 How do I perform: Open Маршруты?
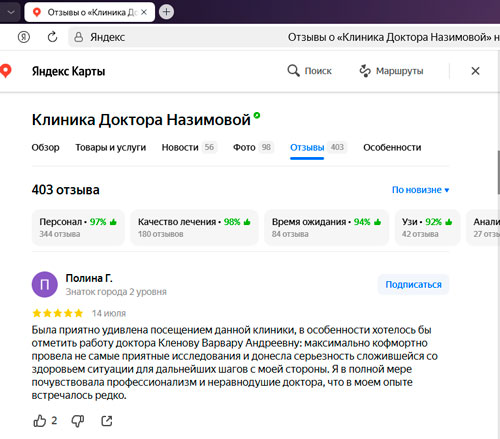(x=400, y=71)
